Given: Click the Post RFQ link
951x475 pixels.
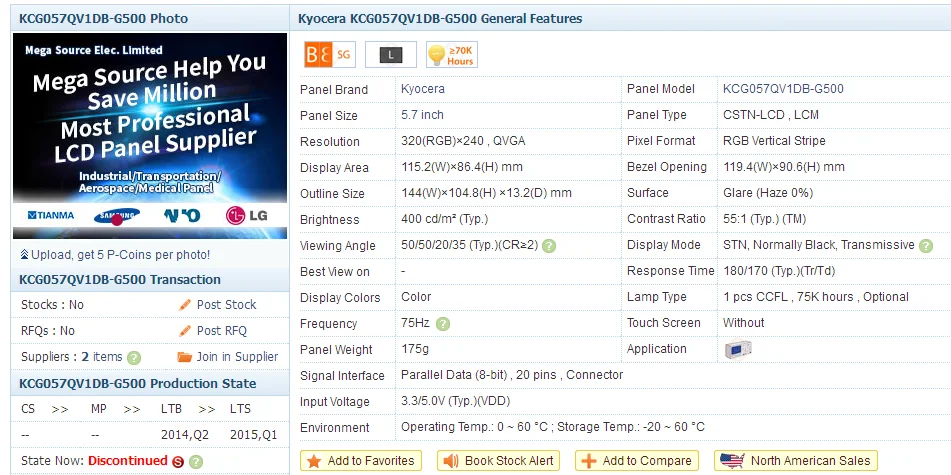Looking at the screenshot, I should coord(221,331).
